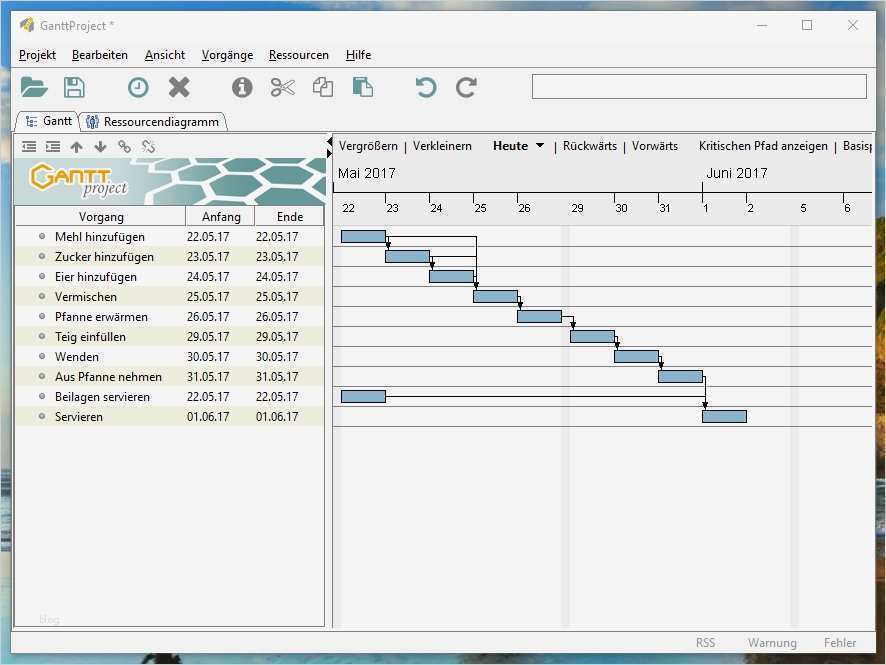Click the Copy icon in the toolbar
Viewport: 886px width, 665px height.
tap(322, 87)
